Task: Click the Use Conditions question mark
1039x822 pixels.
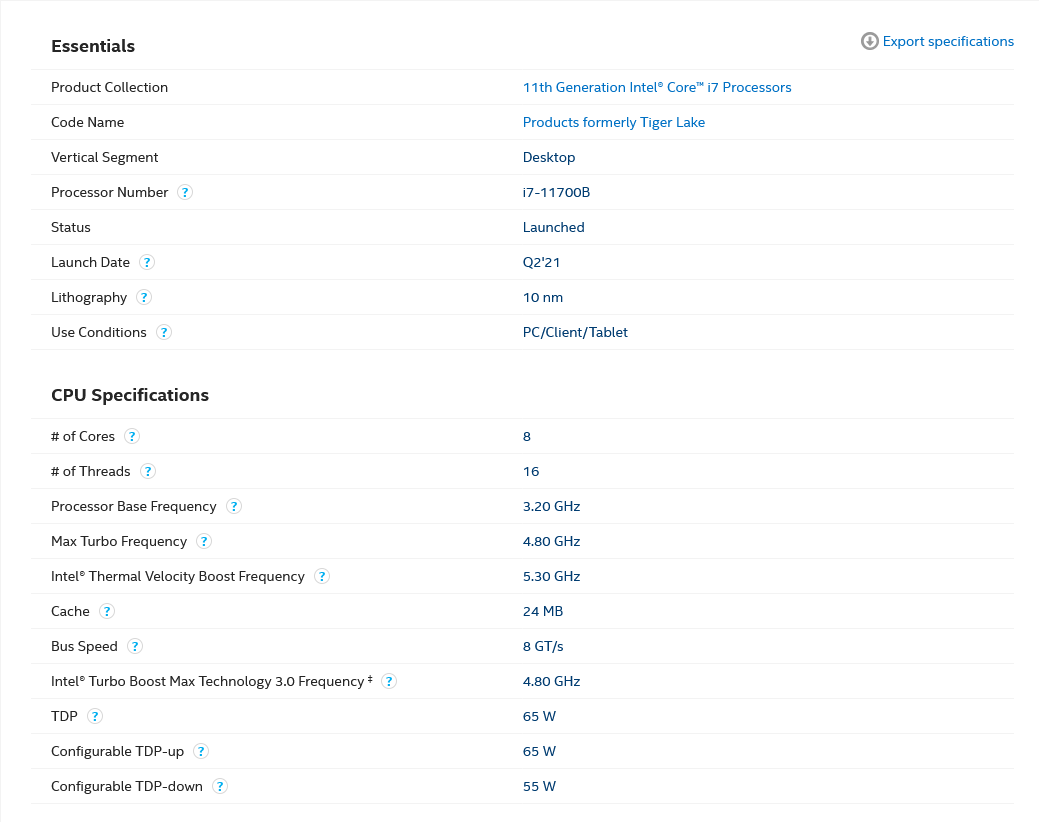Action: pos(164,333)
